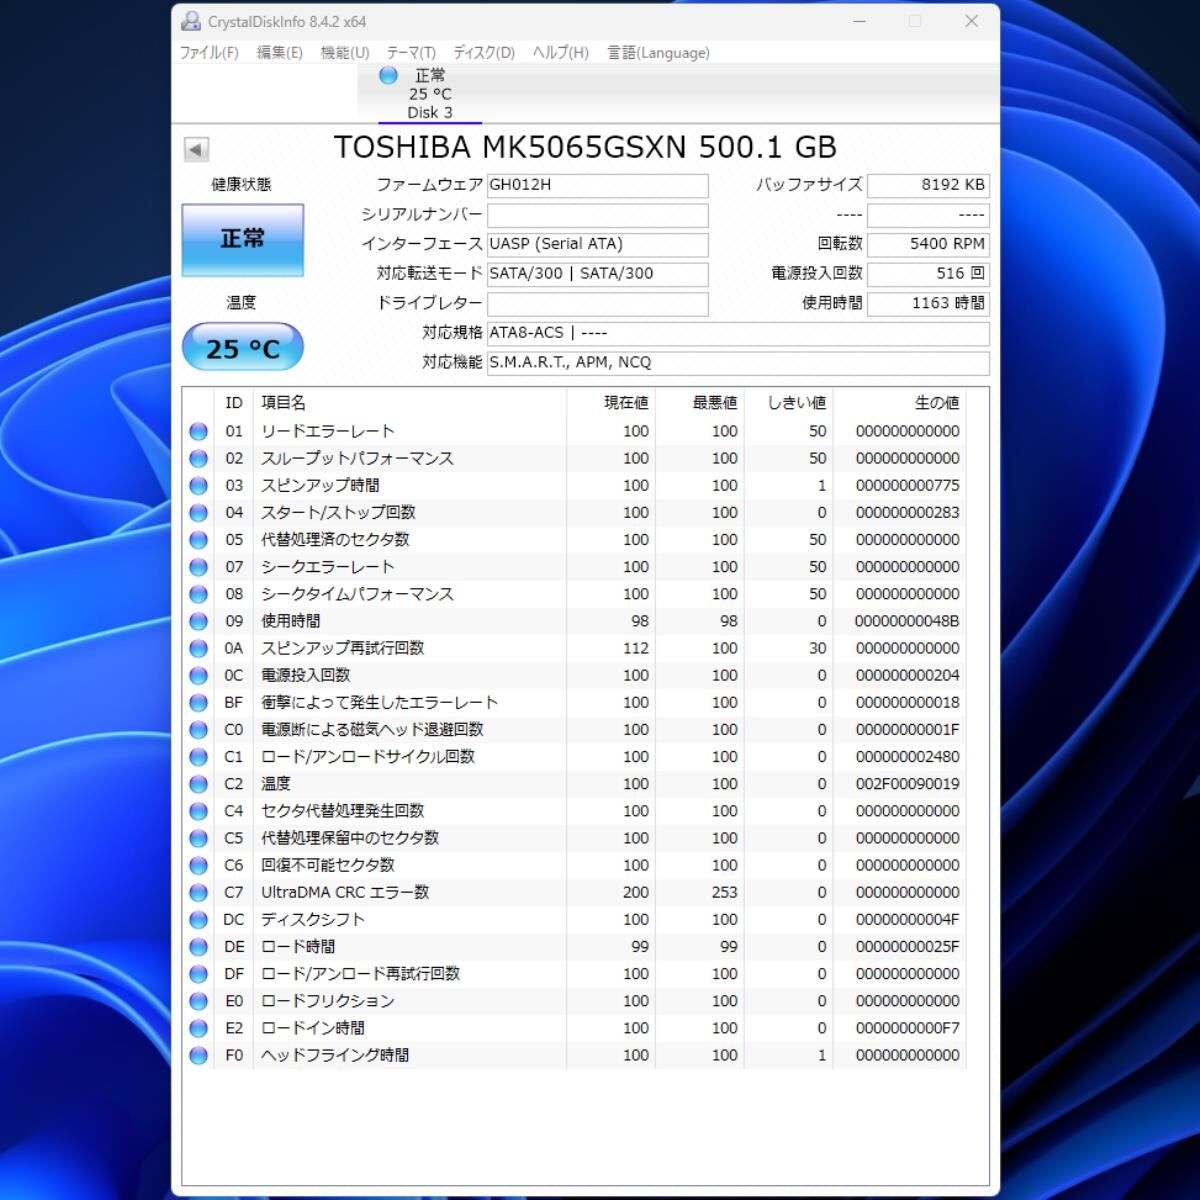This screenshot has width=1200, height=1200.
Task: Click the blue health orb above Disk 3
Action: coord(389,76)
